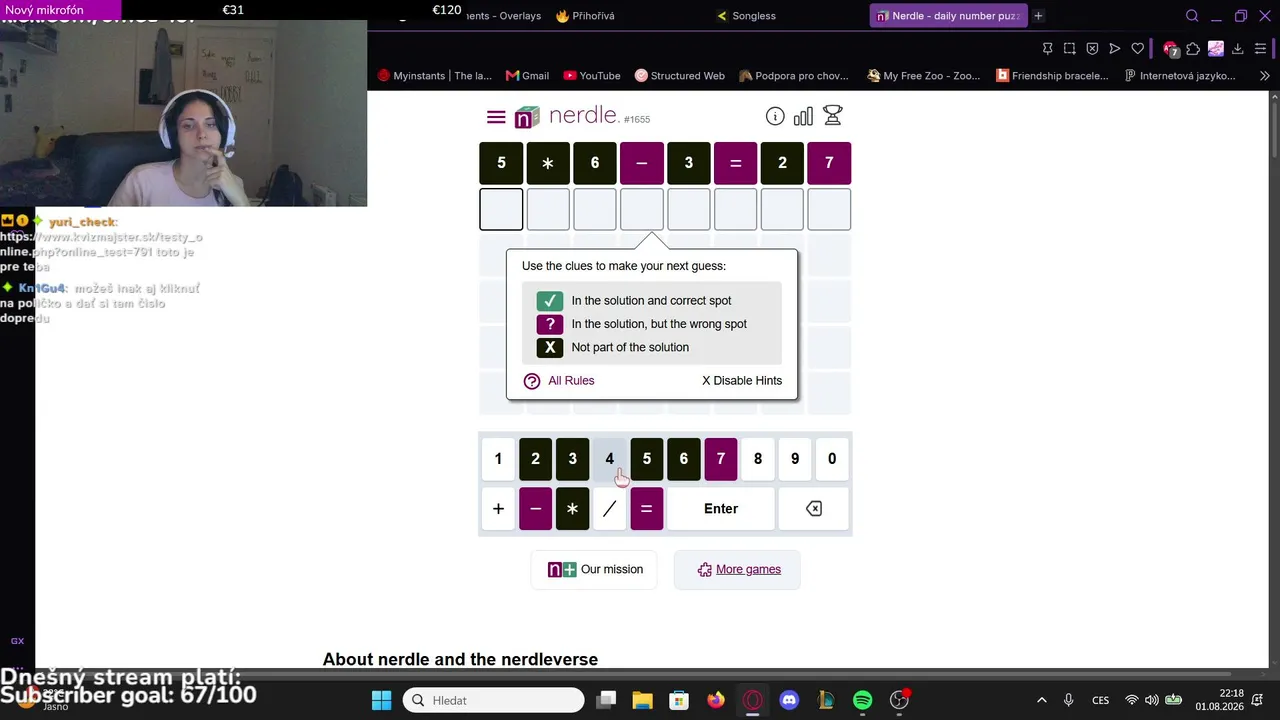
Task: Switch to the Songless tab
Action: (746, 16)
